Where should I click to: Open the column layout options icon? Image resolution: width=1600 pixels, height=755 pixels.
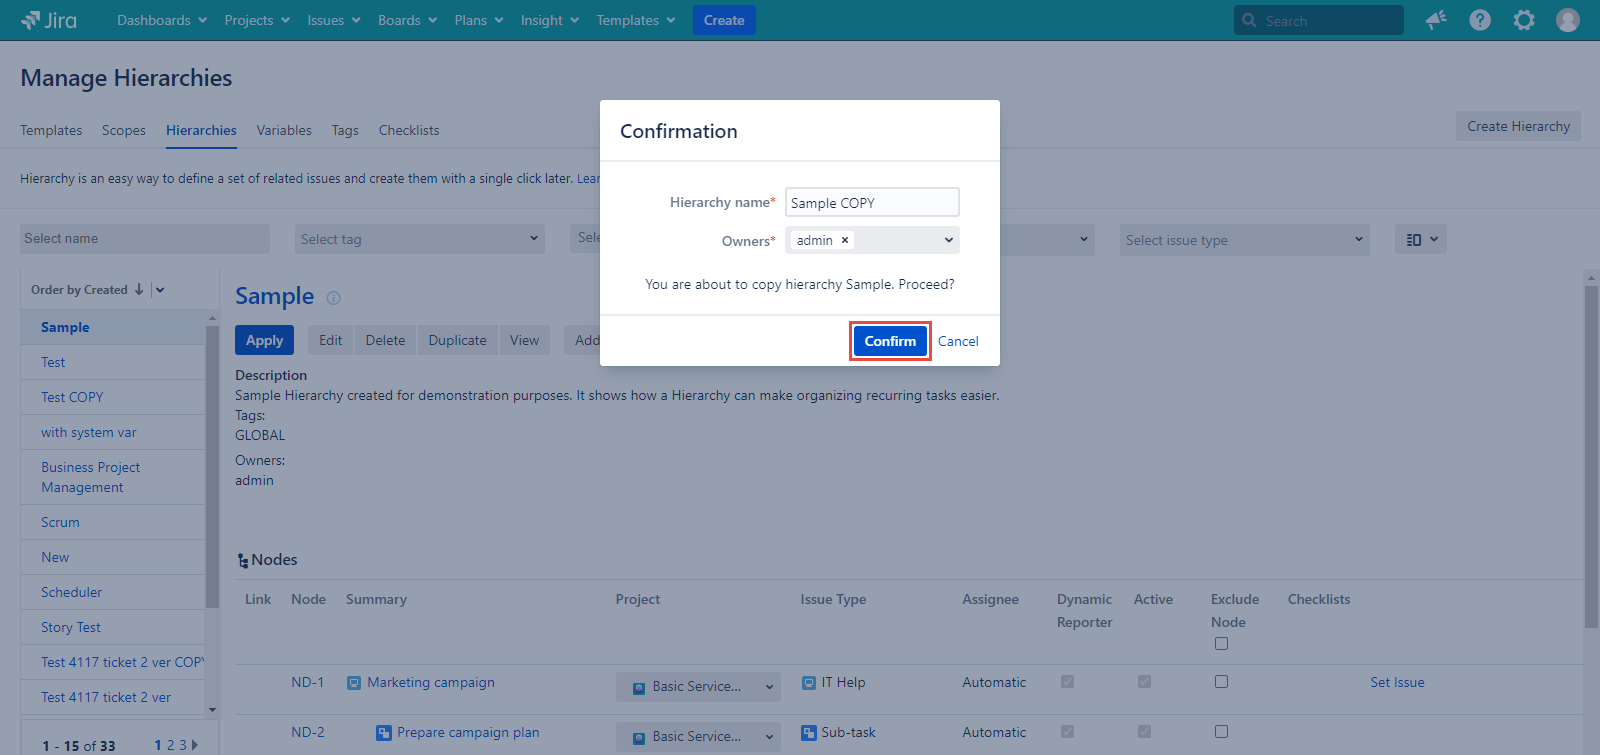tap(1420, 239)
